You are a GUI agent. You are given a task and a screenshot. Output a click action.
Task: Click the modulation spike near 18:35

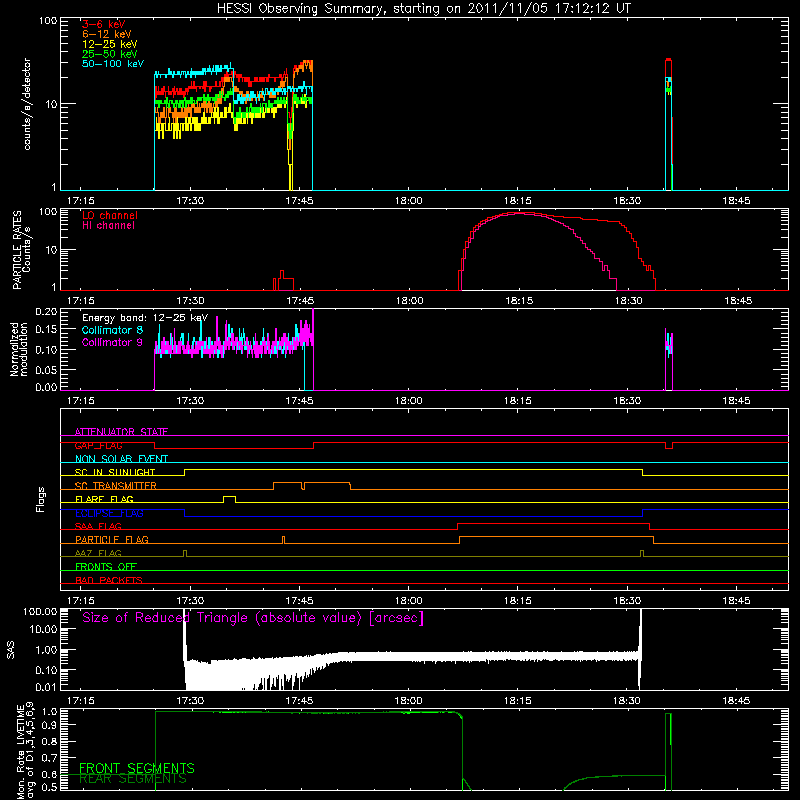click(x=669, y=359)
